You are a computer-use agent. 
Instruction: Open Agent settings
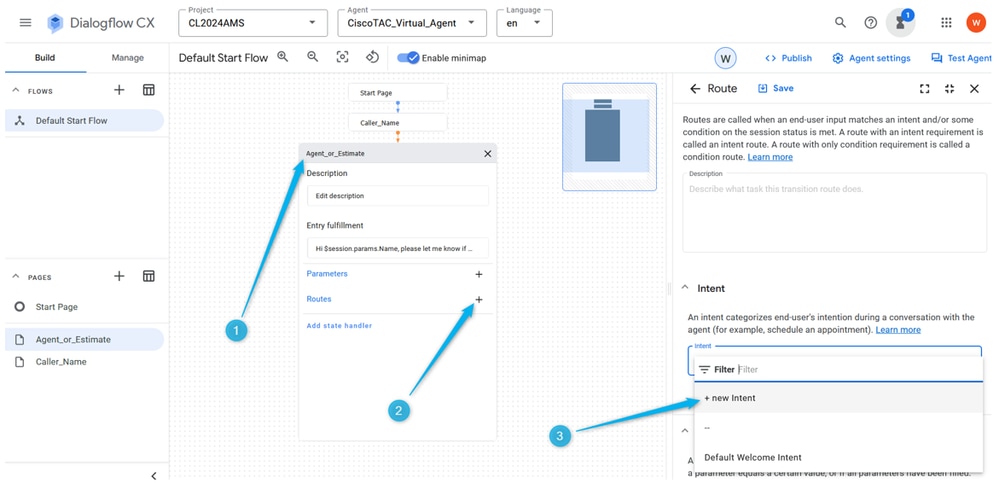click(x=871, y=58)
